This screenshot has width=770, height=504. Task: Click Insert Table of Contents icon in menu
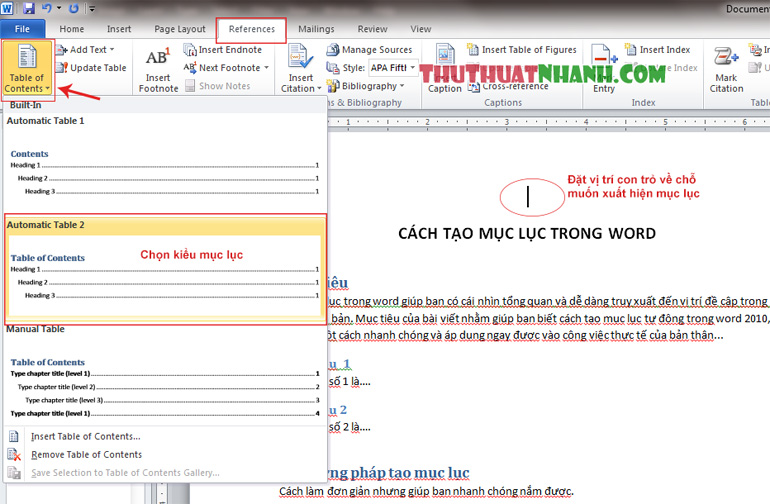[x=14, y=436]
